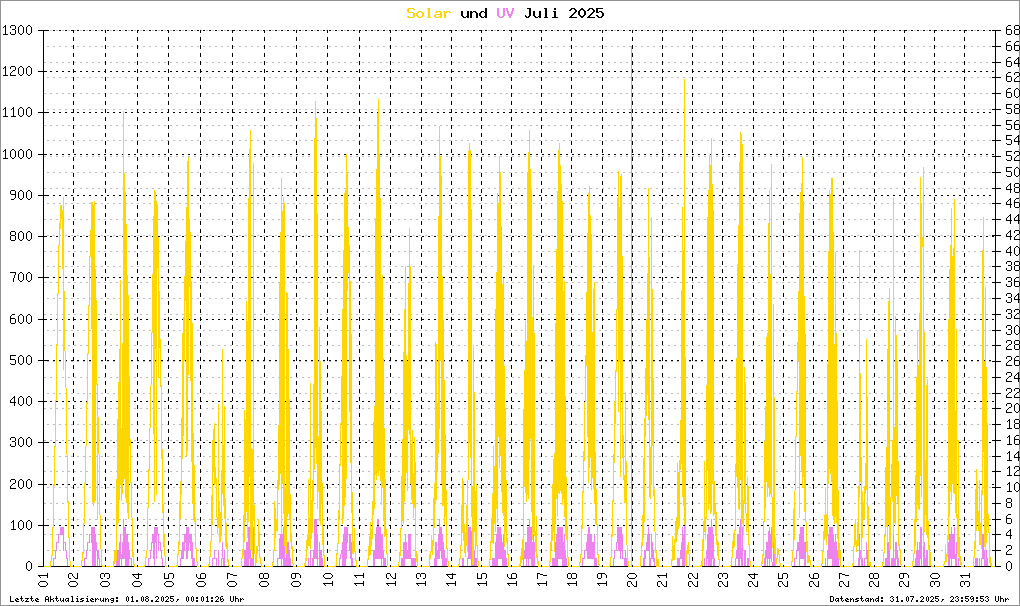This screenshot has width=1020, height=606.
Task: Click day 15 on the bottom date axis
Action: click(481, 581)
